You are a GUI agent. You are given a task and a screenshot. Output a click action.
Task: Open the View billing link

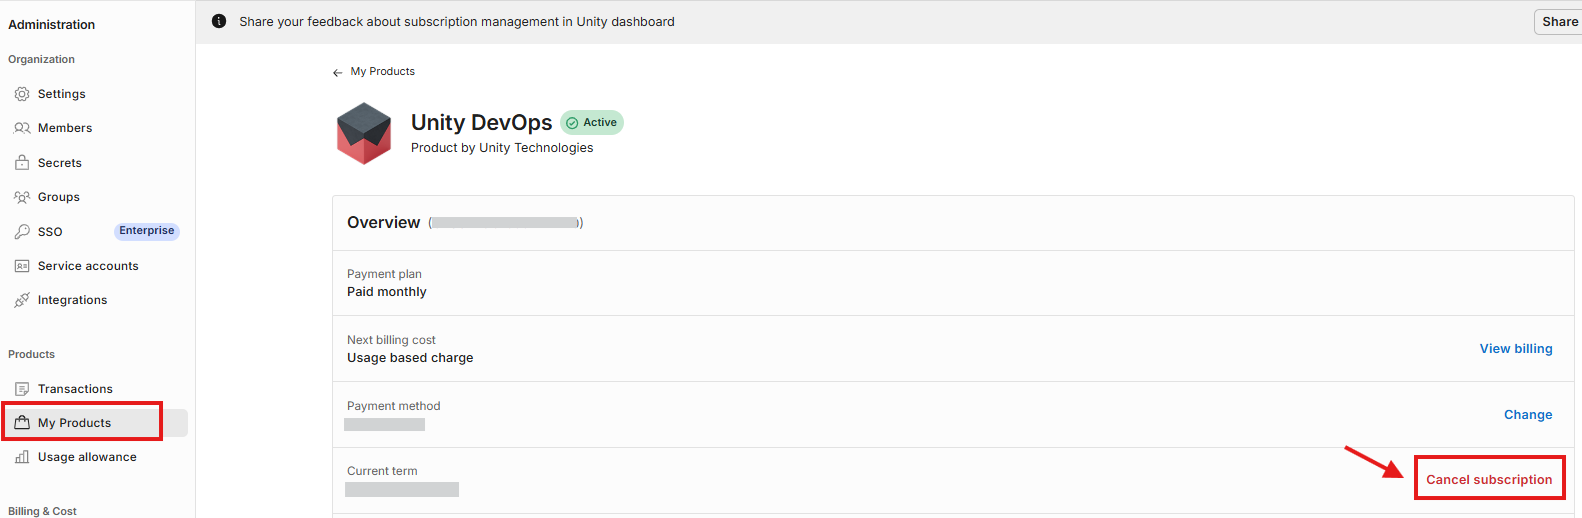[x=1516, y=349]
